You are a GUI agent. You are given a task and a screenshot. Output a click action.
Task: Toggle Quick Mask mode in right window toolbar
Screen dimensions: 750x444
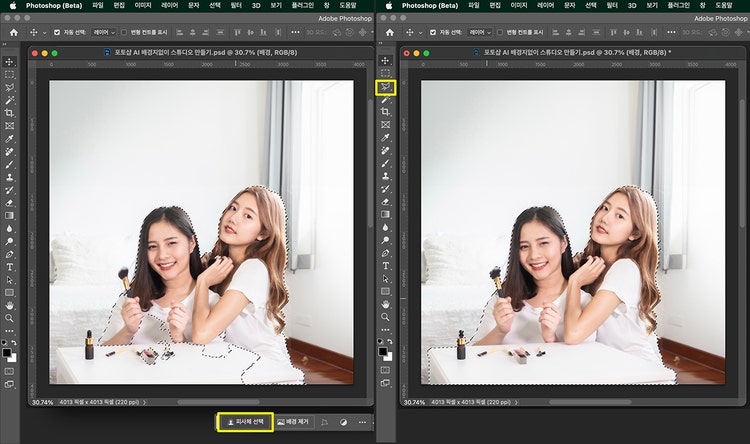pos(385,370)
